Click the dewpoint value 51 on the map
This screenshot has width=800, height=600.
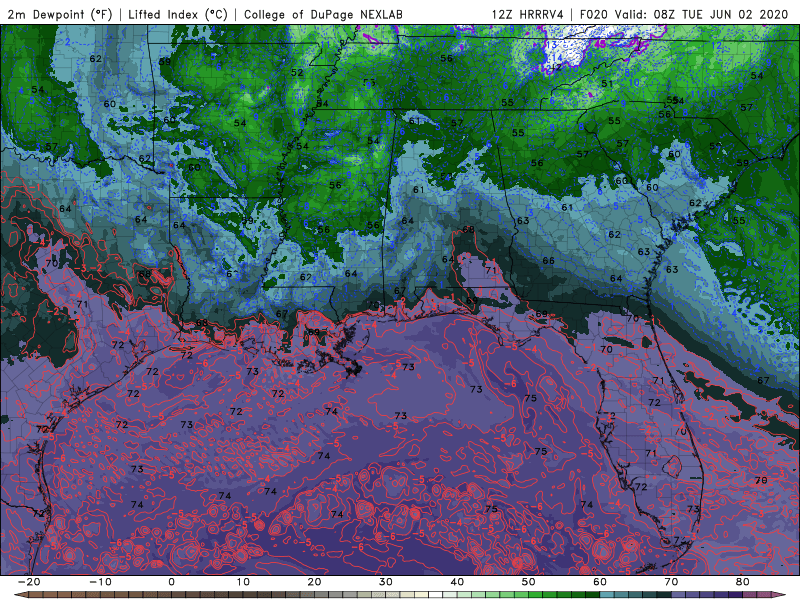(607, 84)
